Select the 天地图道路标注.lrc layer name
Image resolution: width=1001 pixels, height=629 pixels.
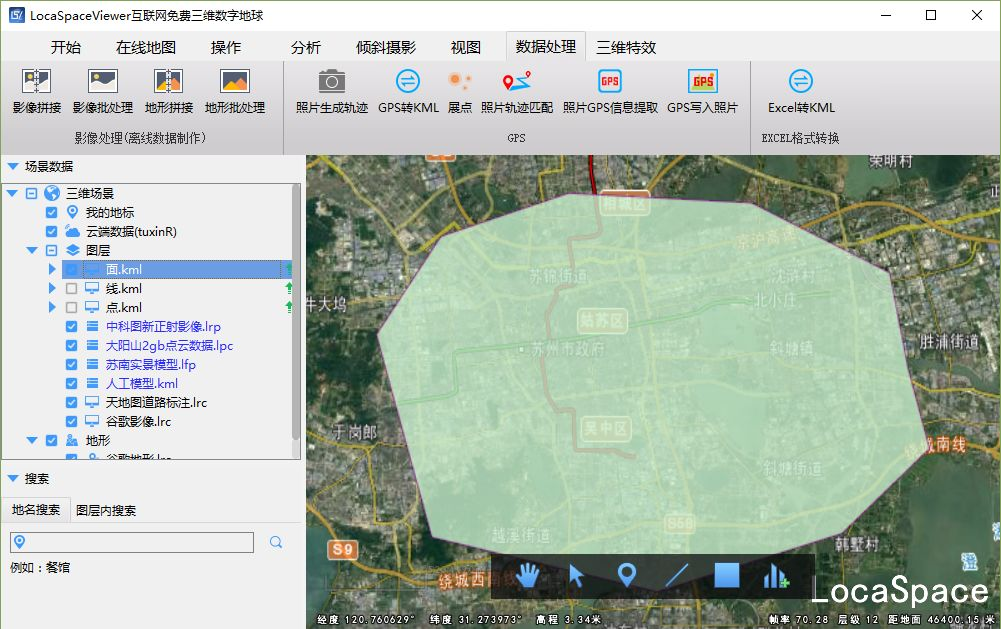(x=156, y=402)
